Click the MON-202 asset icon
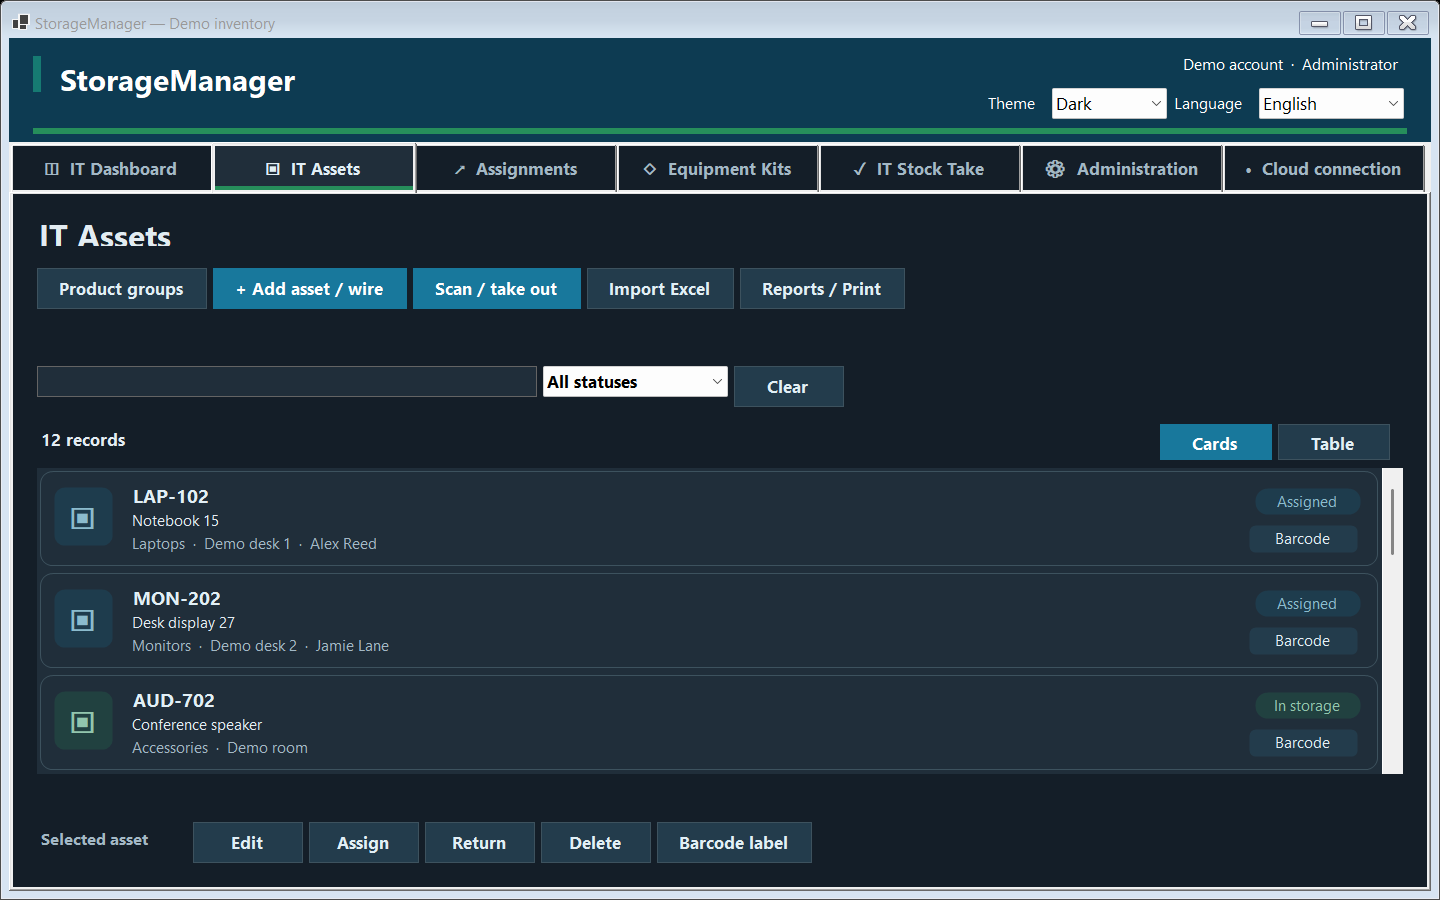 (83, 620)
